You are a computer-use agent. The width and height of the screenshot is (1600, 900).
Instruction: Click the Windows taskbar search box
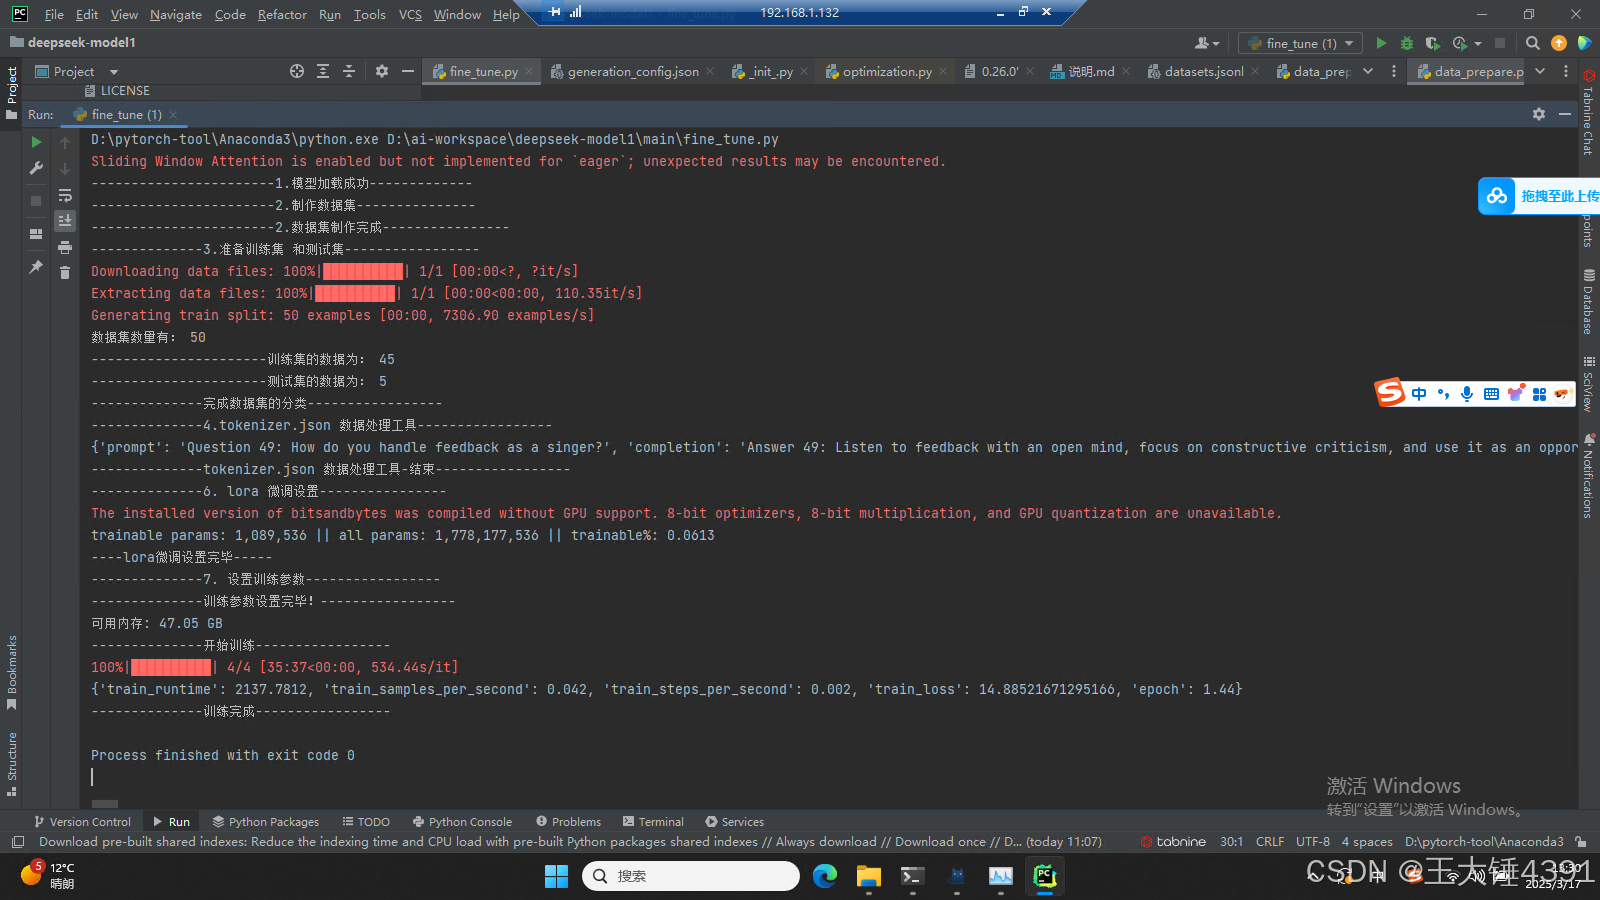pyautogui.click(x=690, y=875)
